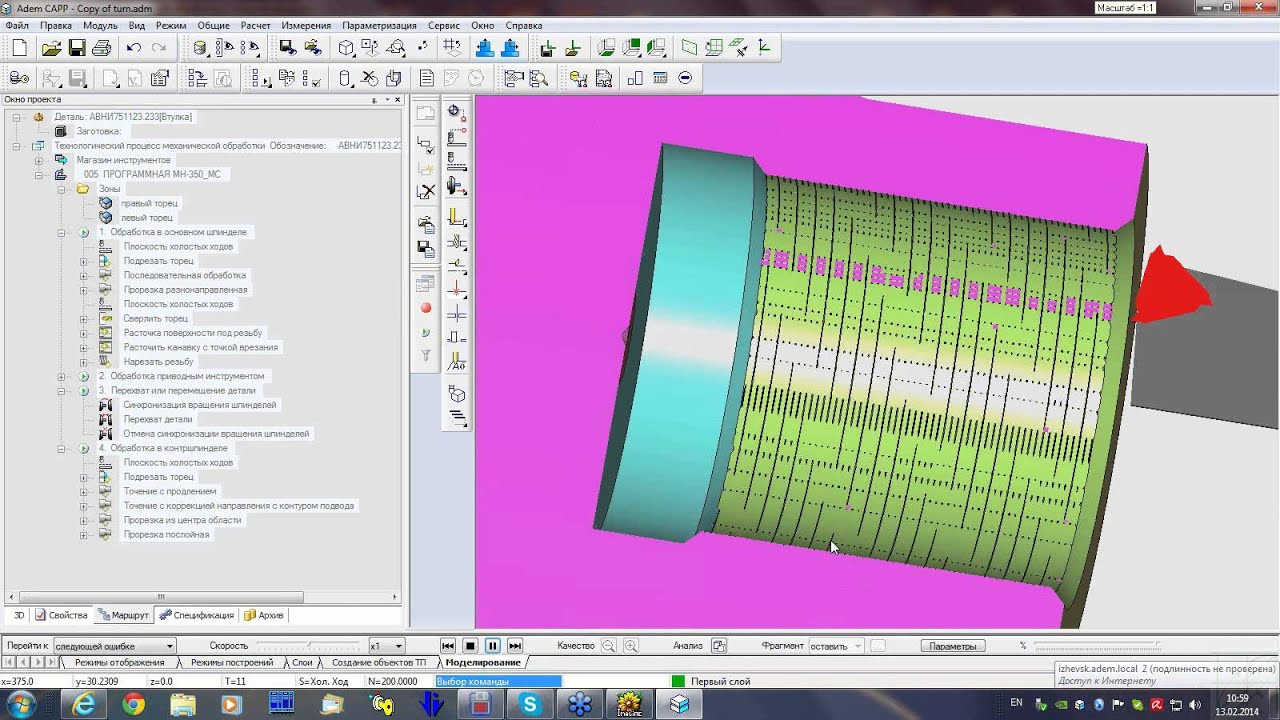Zoom in quality with plus magnifier
Screen dimensions: 1280x720
(x=631, y=646)
